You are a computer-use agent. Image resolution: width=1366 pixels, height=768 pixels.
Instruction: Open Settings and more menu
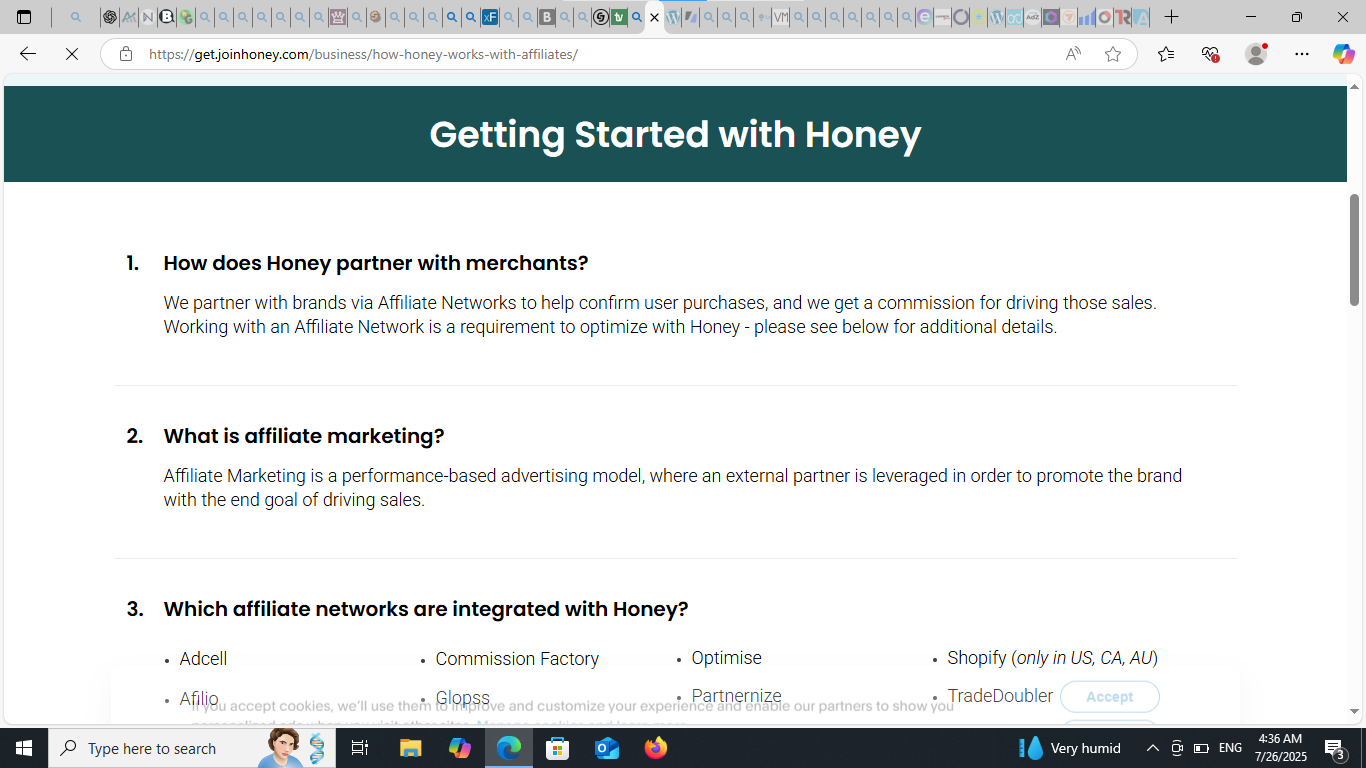coord(1302,54)
